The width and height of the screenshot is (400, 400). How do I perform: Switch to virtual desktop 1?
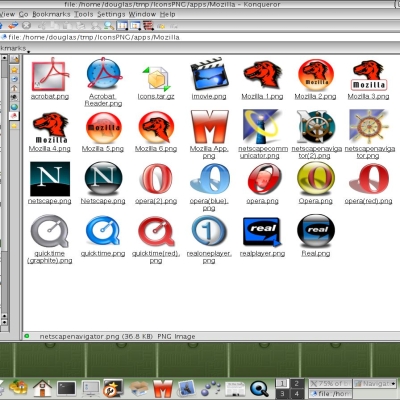click(282, 383)
